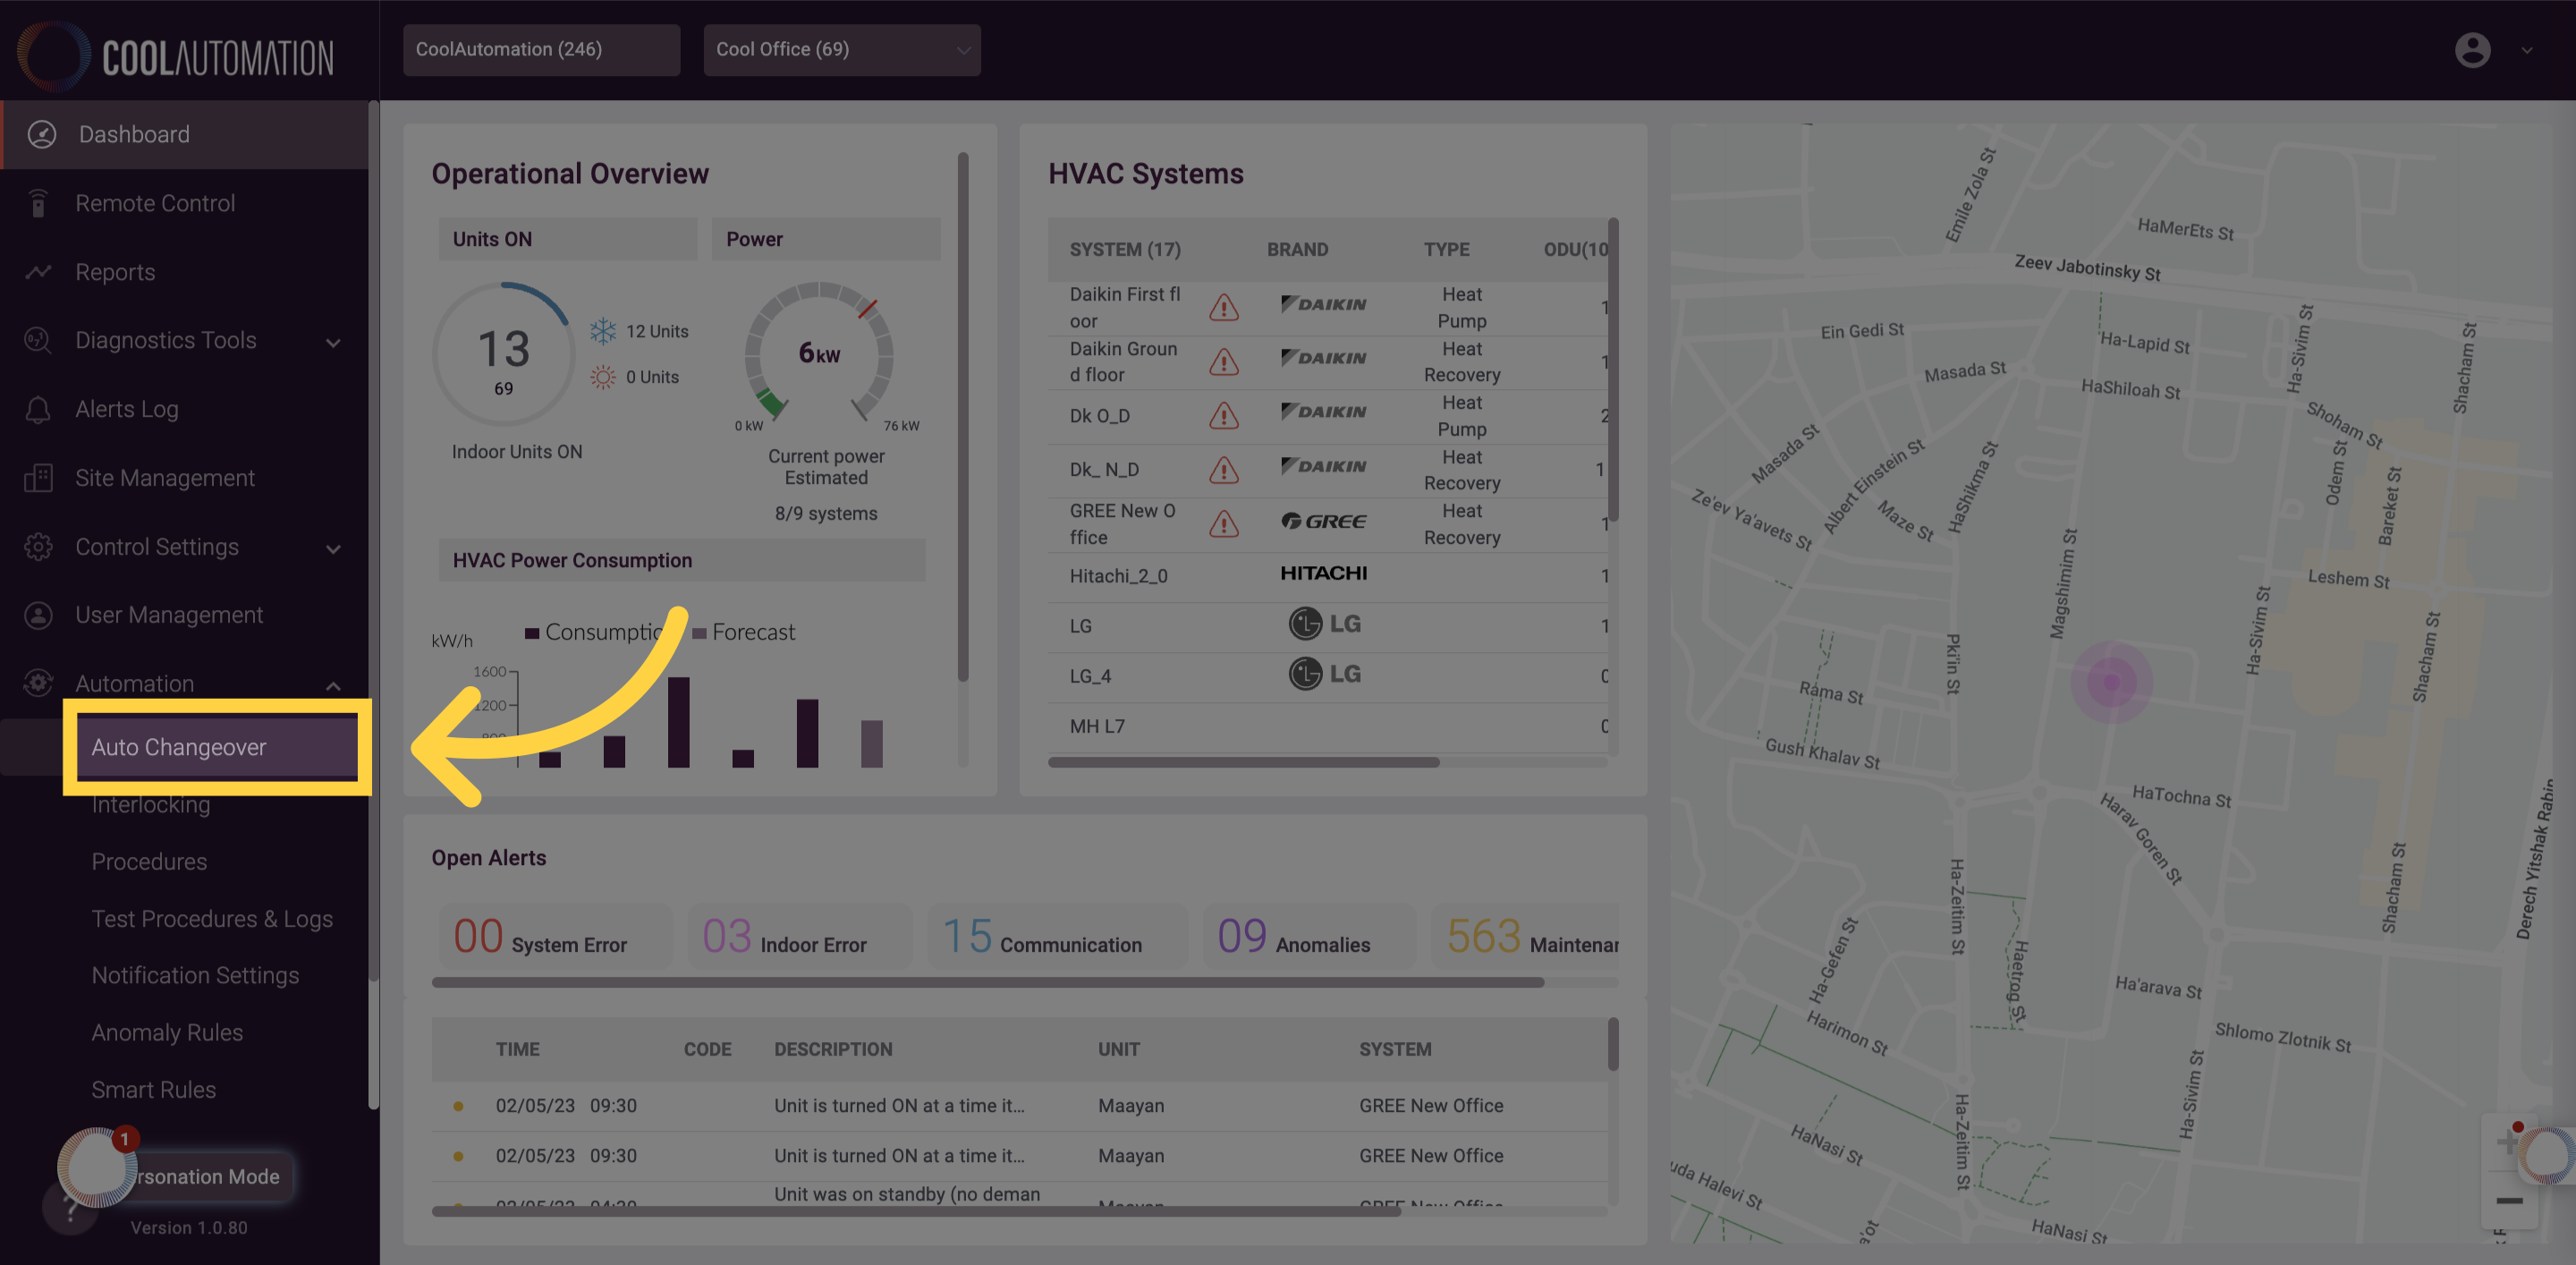Click the map zoom out minus button
Viewport: 2576px width, 1265px height.
(x=2509, y=1201)
